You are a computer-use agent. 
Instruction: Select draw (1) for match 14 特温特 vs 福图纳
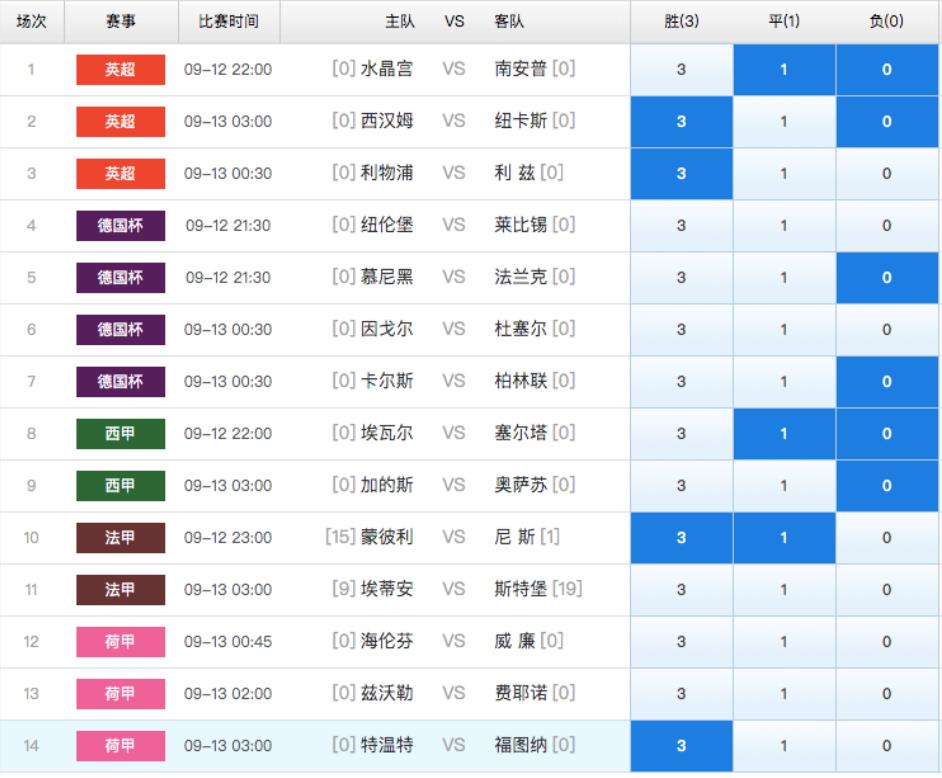tap(784, 746)
